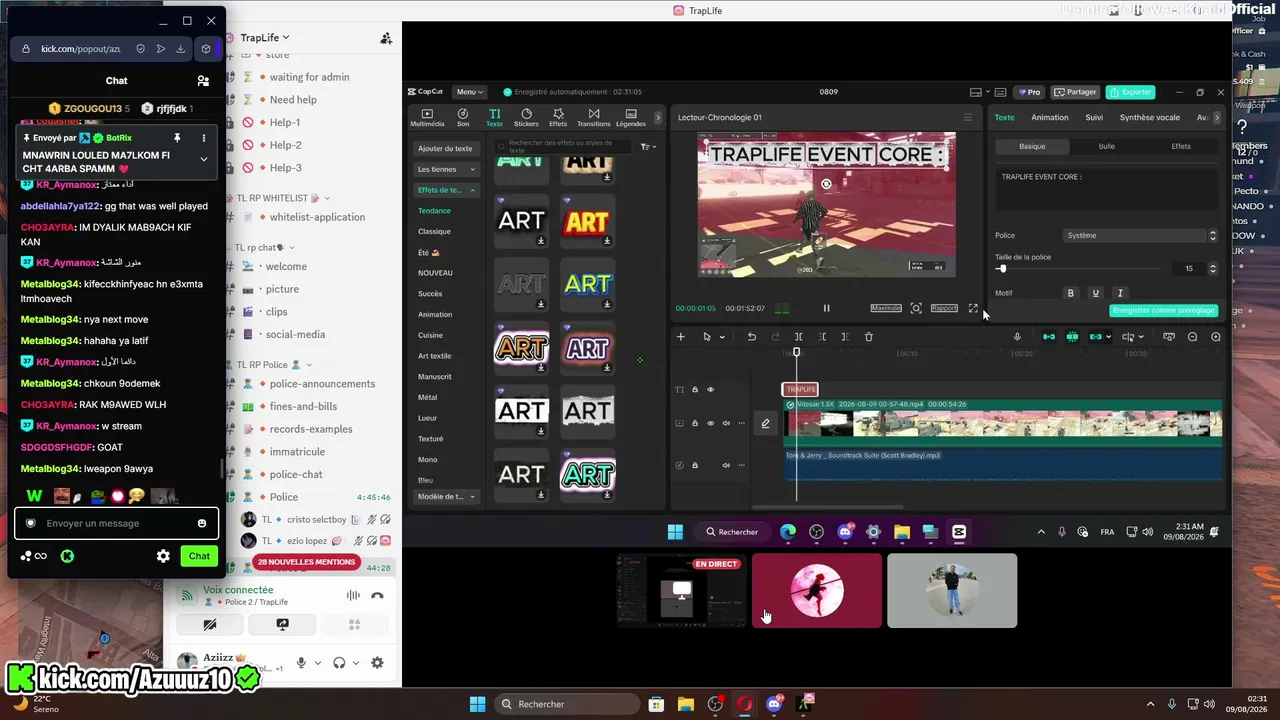1280x720 pixels.
Task: Toggle visibility of the text track
Action: [711, 390]
